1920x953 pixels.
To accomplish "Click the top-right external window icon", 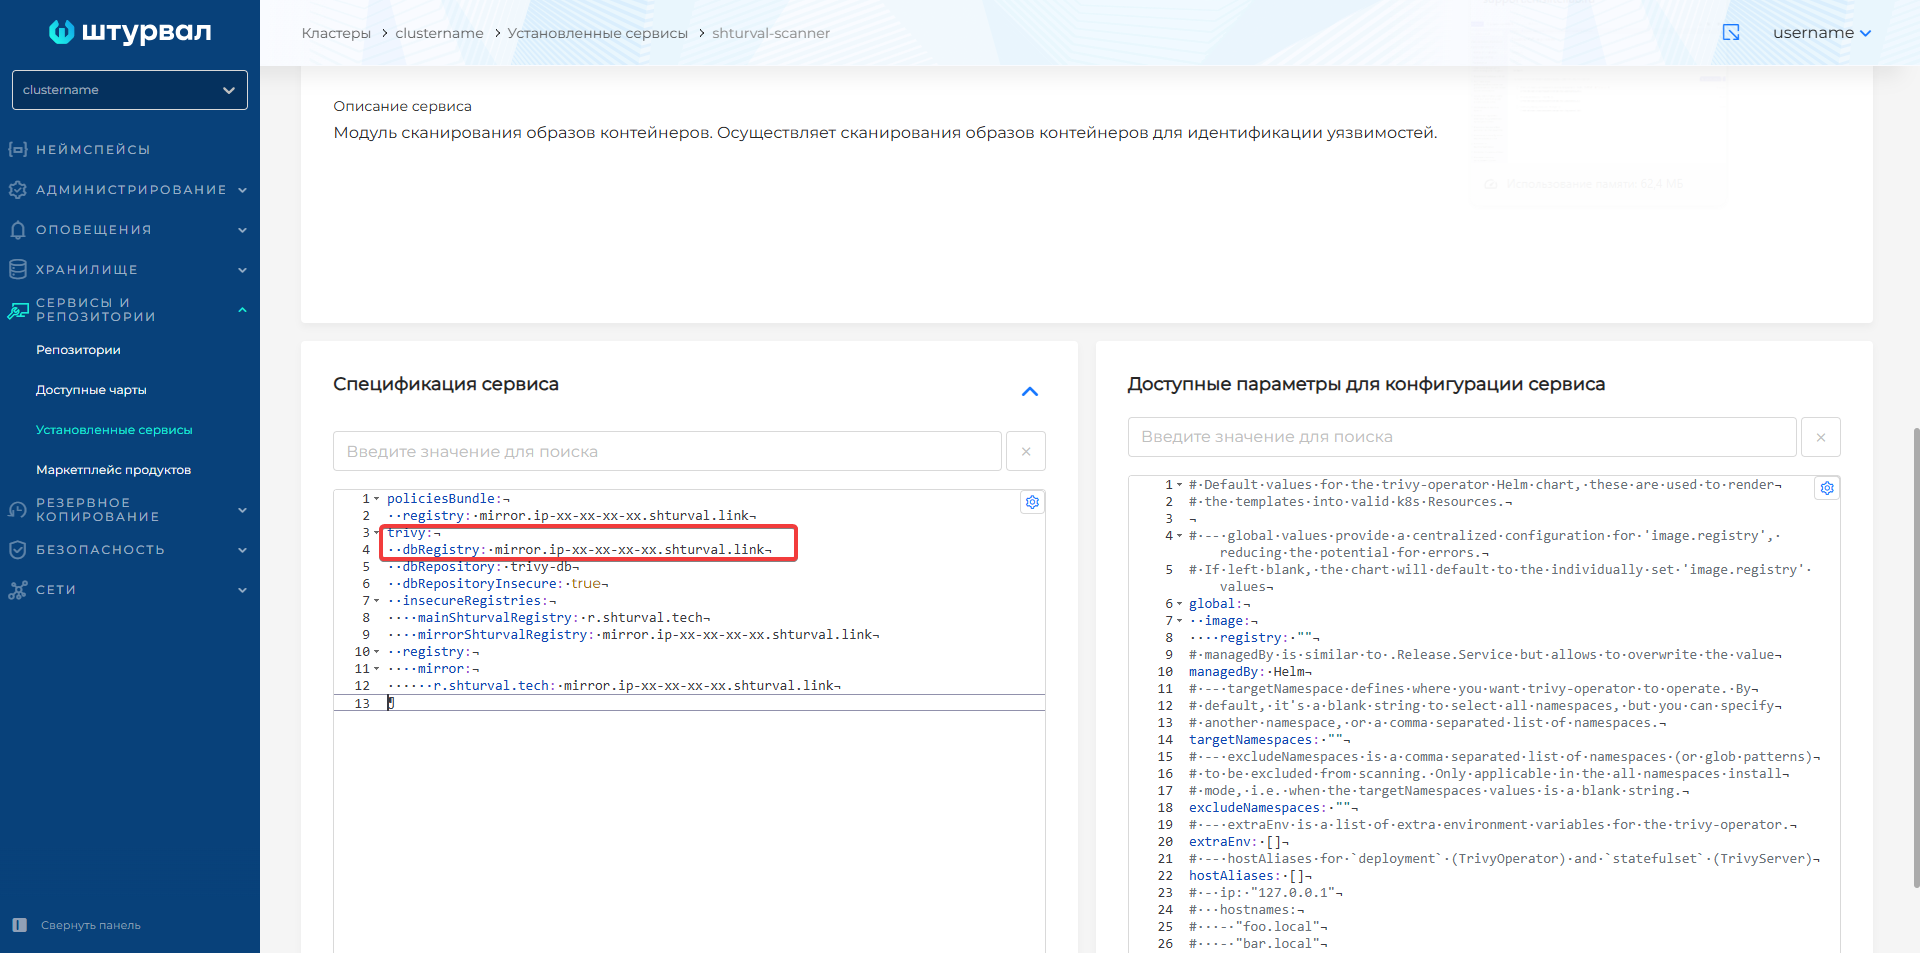I will (1731, 33).
